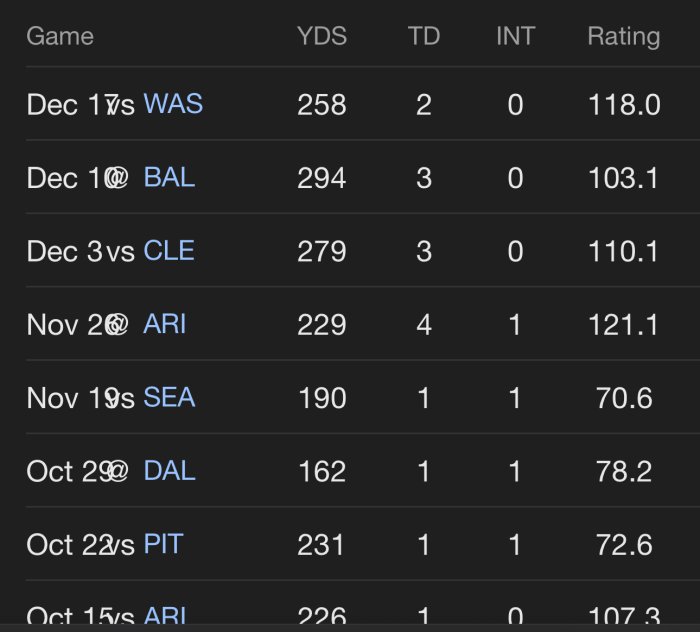This screenshot has height=632, width=700.
Task: Select the INT column header
Action: point(515,37)
